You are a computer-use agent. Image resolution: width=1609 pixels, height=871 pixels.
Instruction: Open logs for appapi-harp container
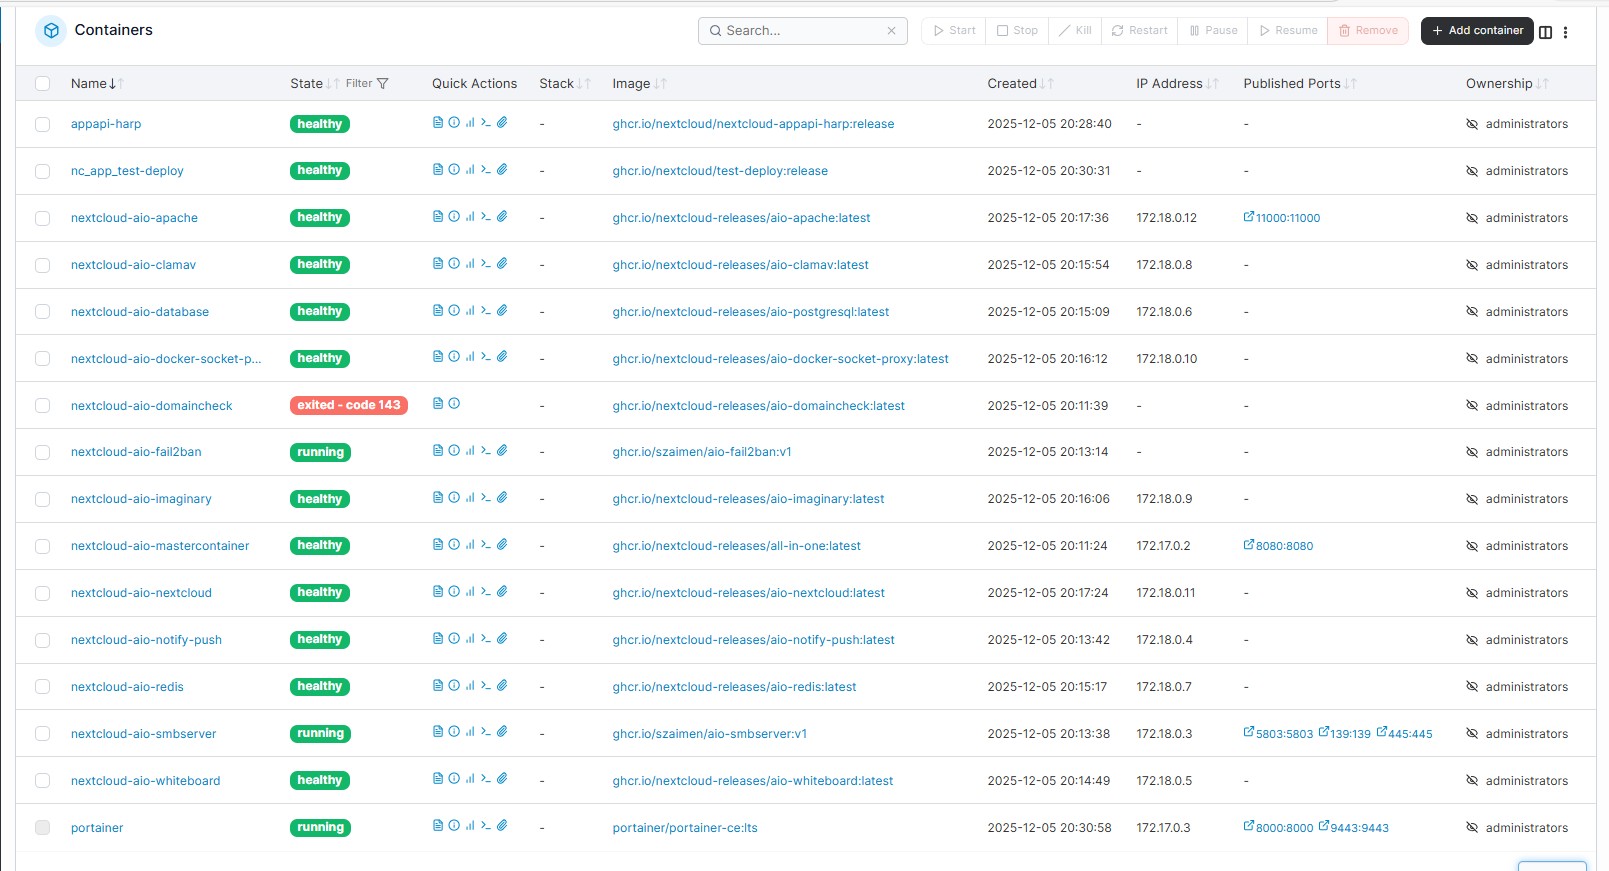[438, 123]
